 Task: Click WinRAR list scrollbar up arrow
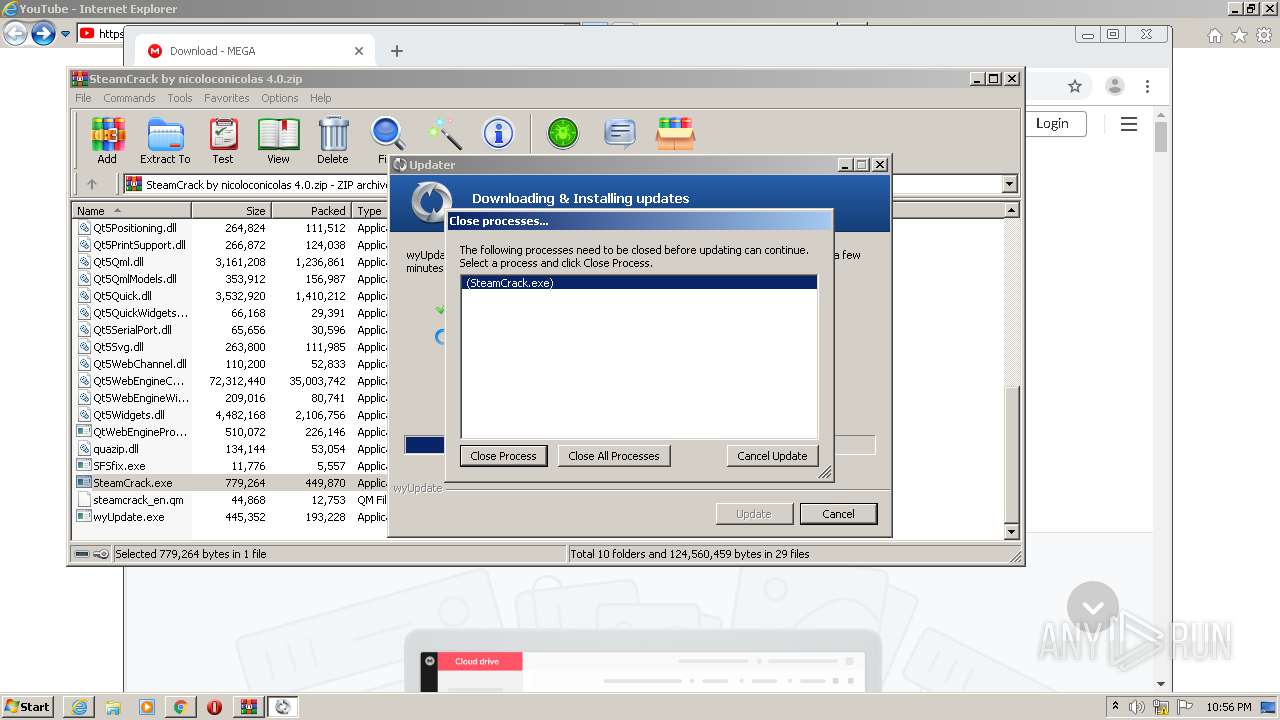(x=1011, y=210)
